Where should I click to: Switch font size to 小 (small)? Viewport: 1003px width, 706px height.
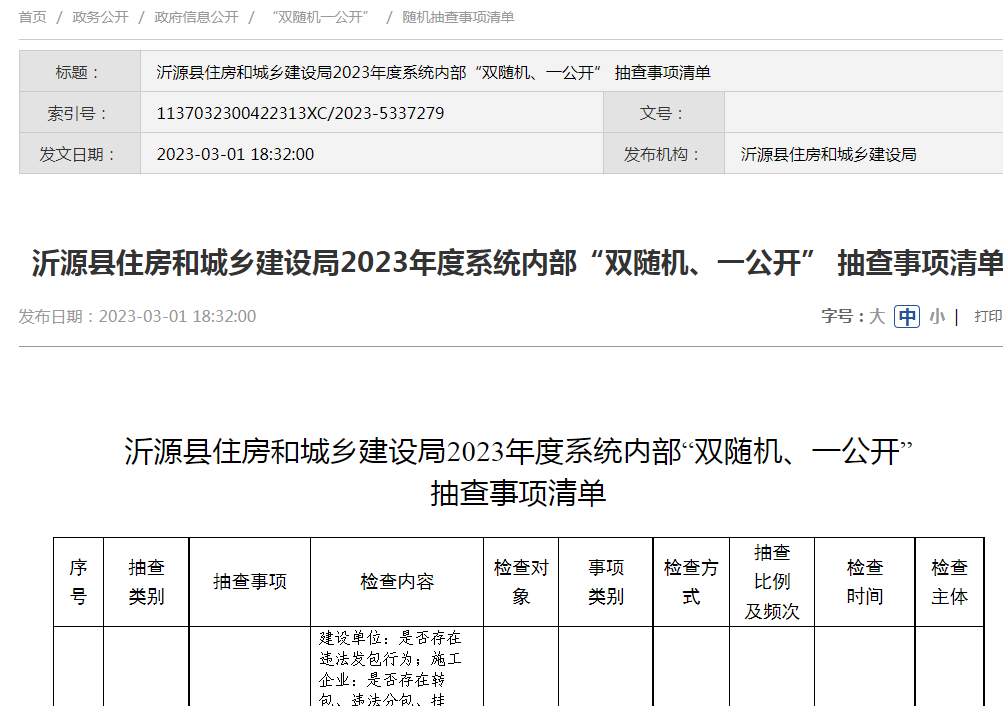pos(936,316)
